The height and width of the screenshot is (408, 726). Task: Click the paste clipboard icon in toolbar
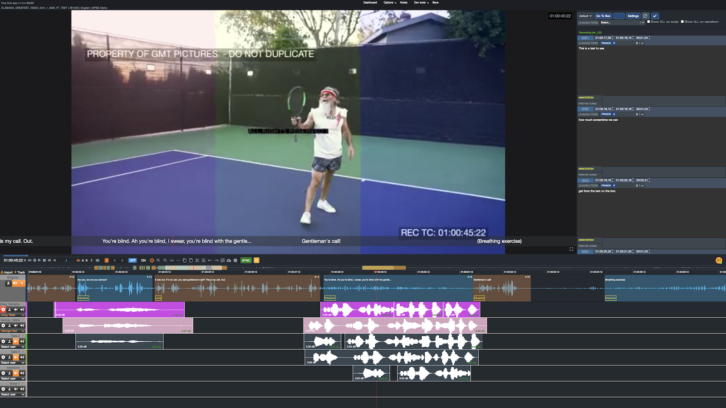pos(191,260)
